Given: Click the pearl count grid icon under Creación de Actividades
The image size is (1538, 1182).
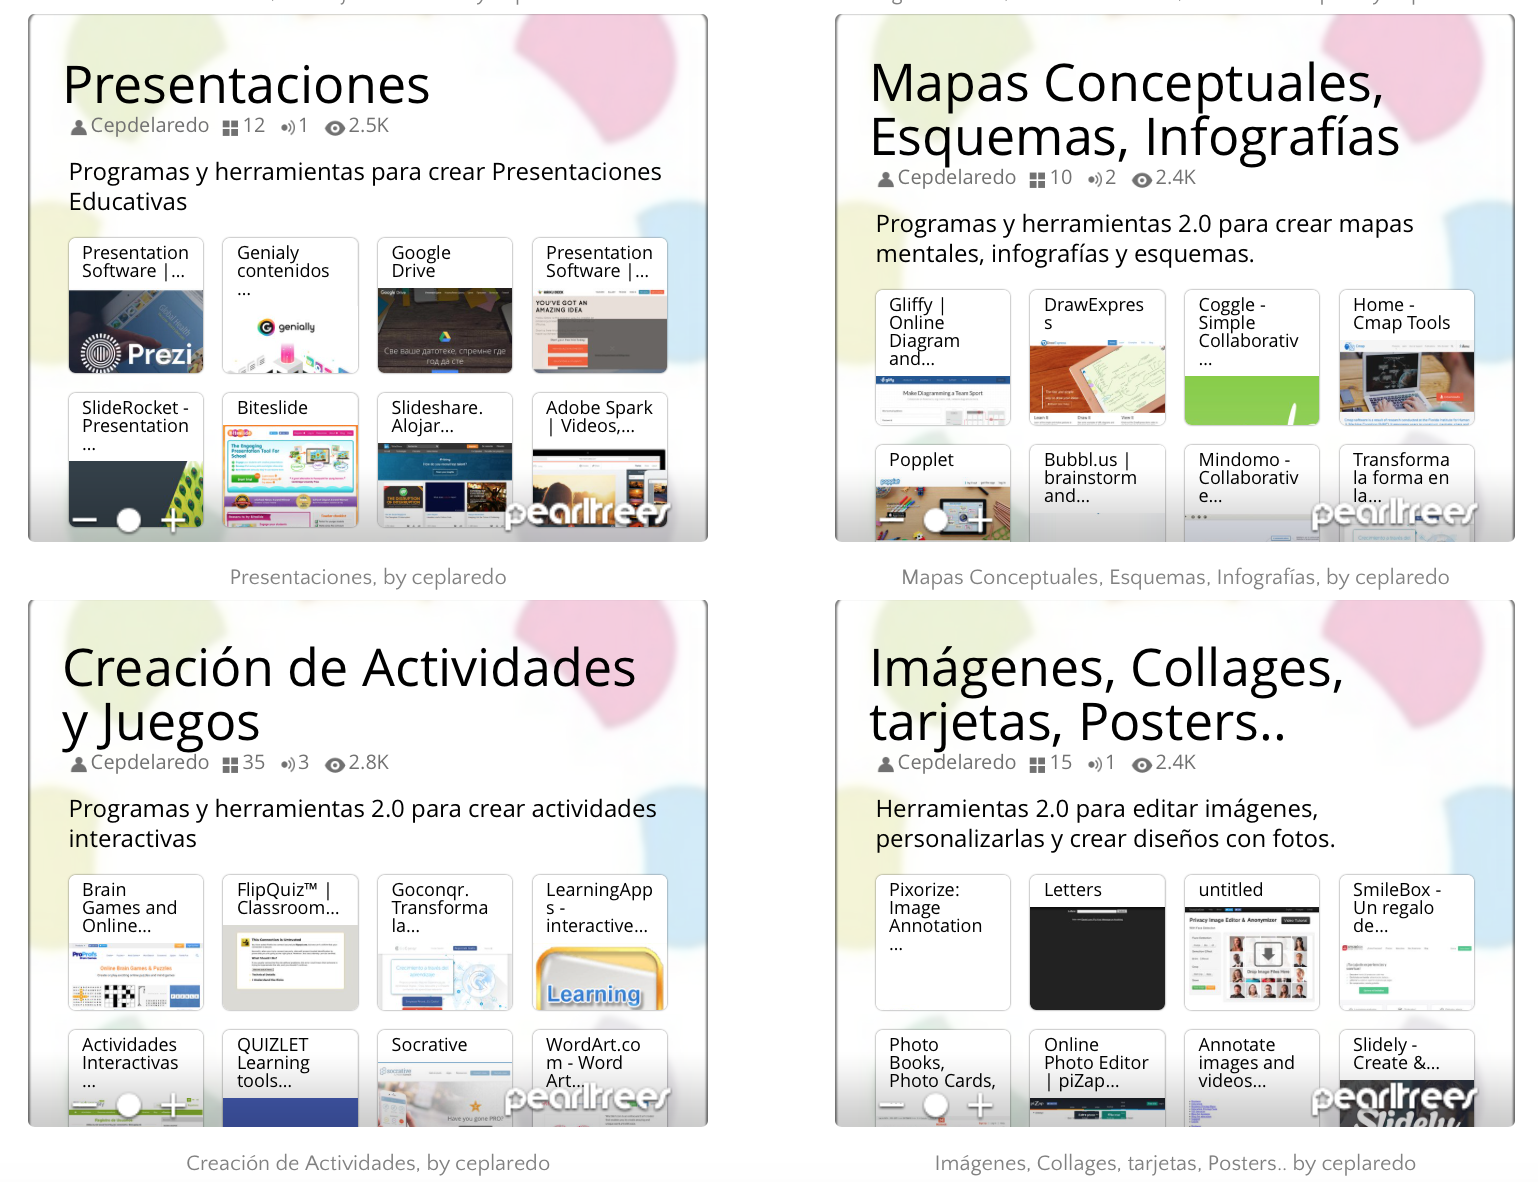Looking at the screenshot, I should pyautogui.click(x=230, y=764).
